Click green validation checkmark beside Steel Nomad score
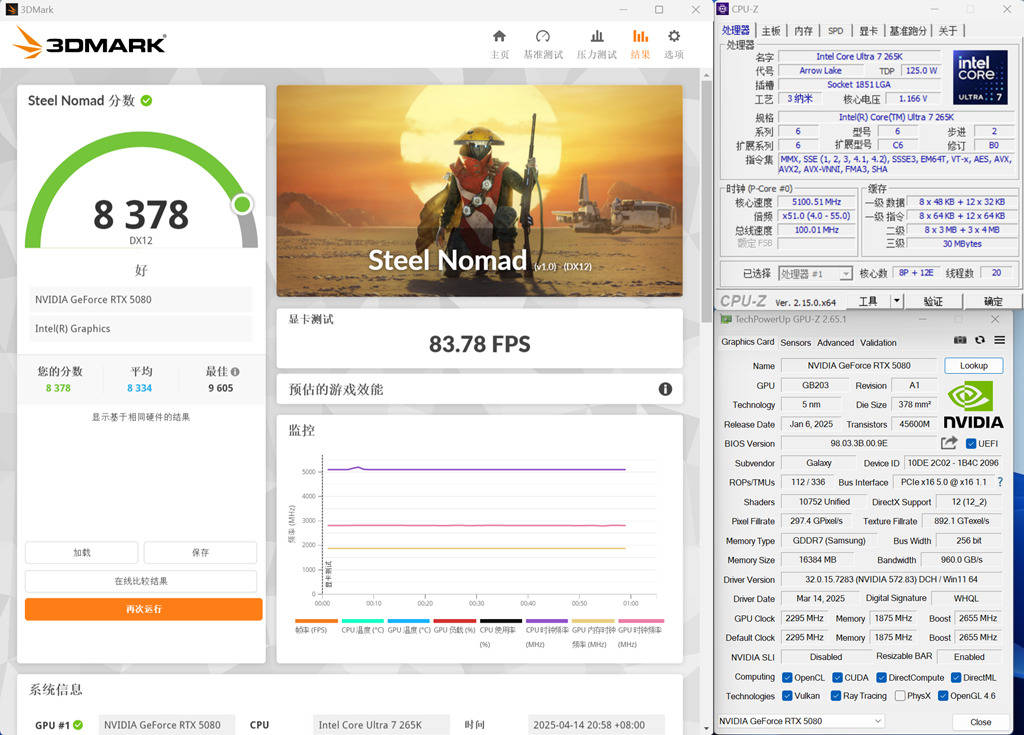The image size is (1024, 735). pyautogui.click(x=146, y=101)
